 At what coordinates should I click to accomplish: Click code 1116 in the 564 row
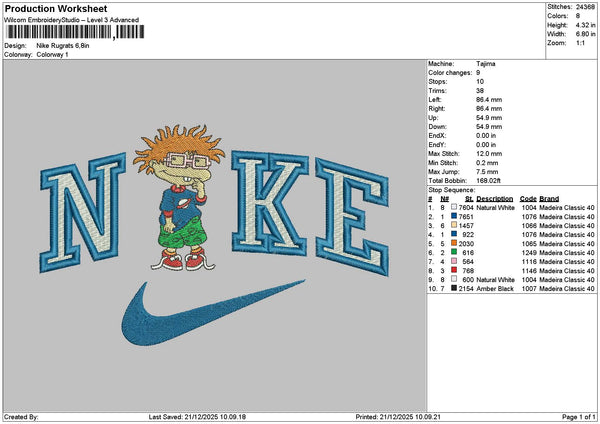click(529, 262)
